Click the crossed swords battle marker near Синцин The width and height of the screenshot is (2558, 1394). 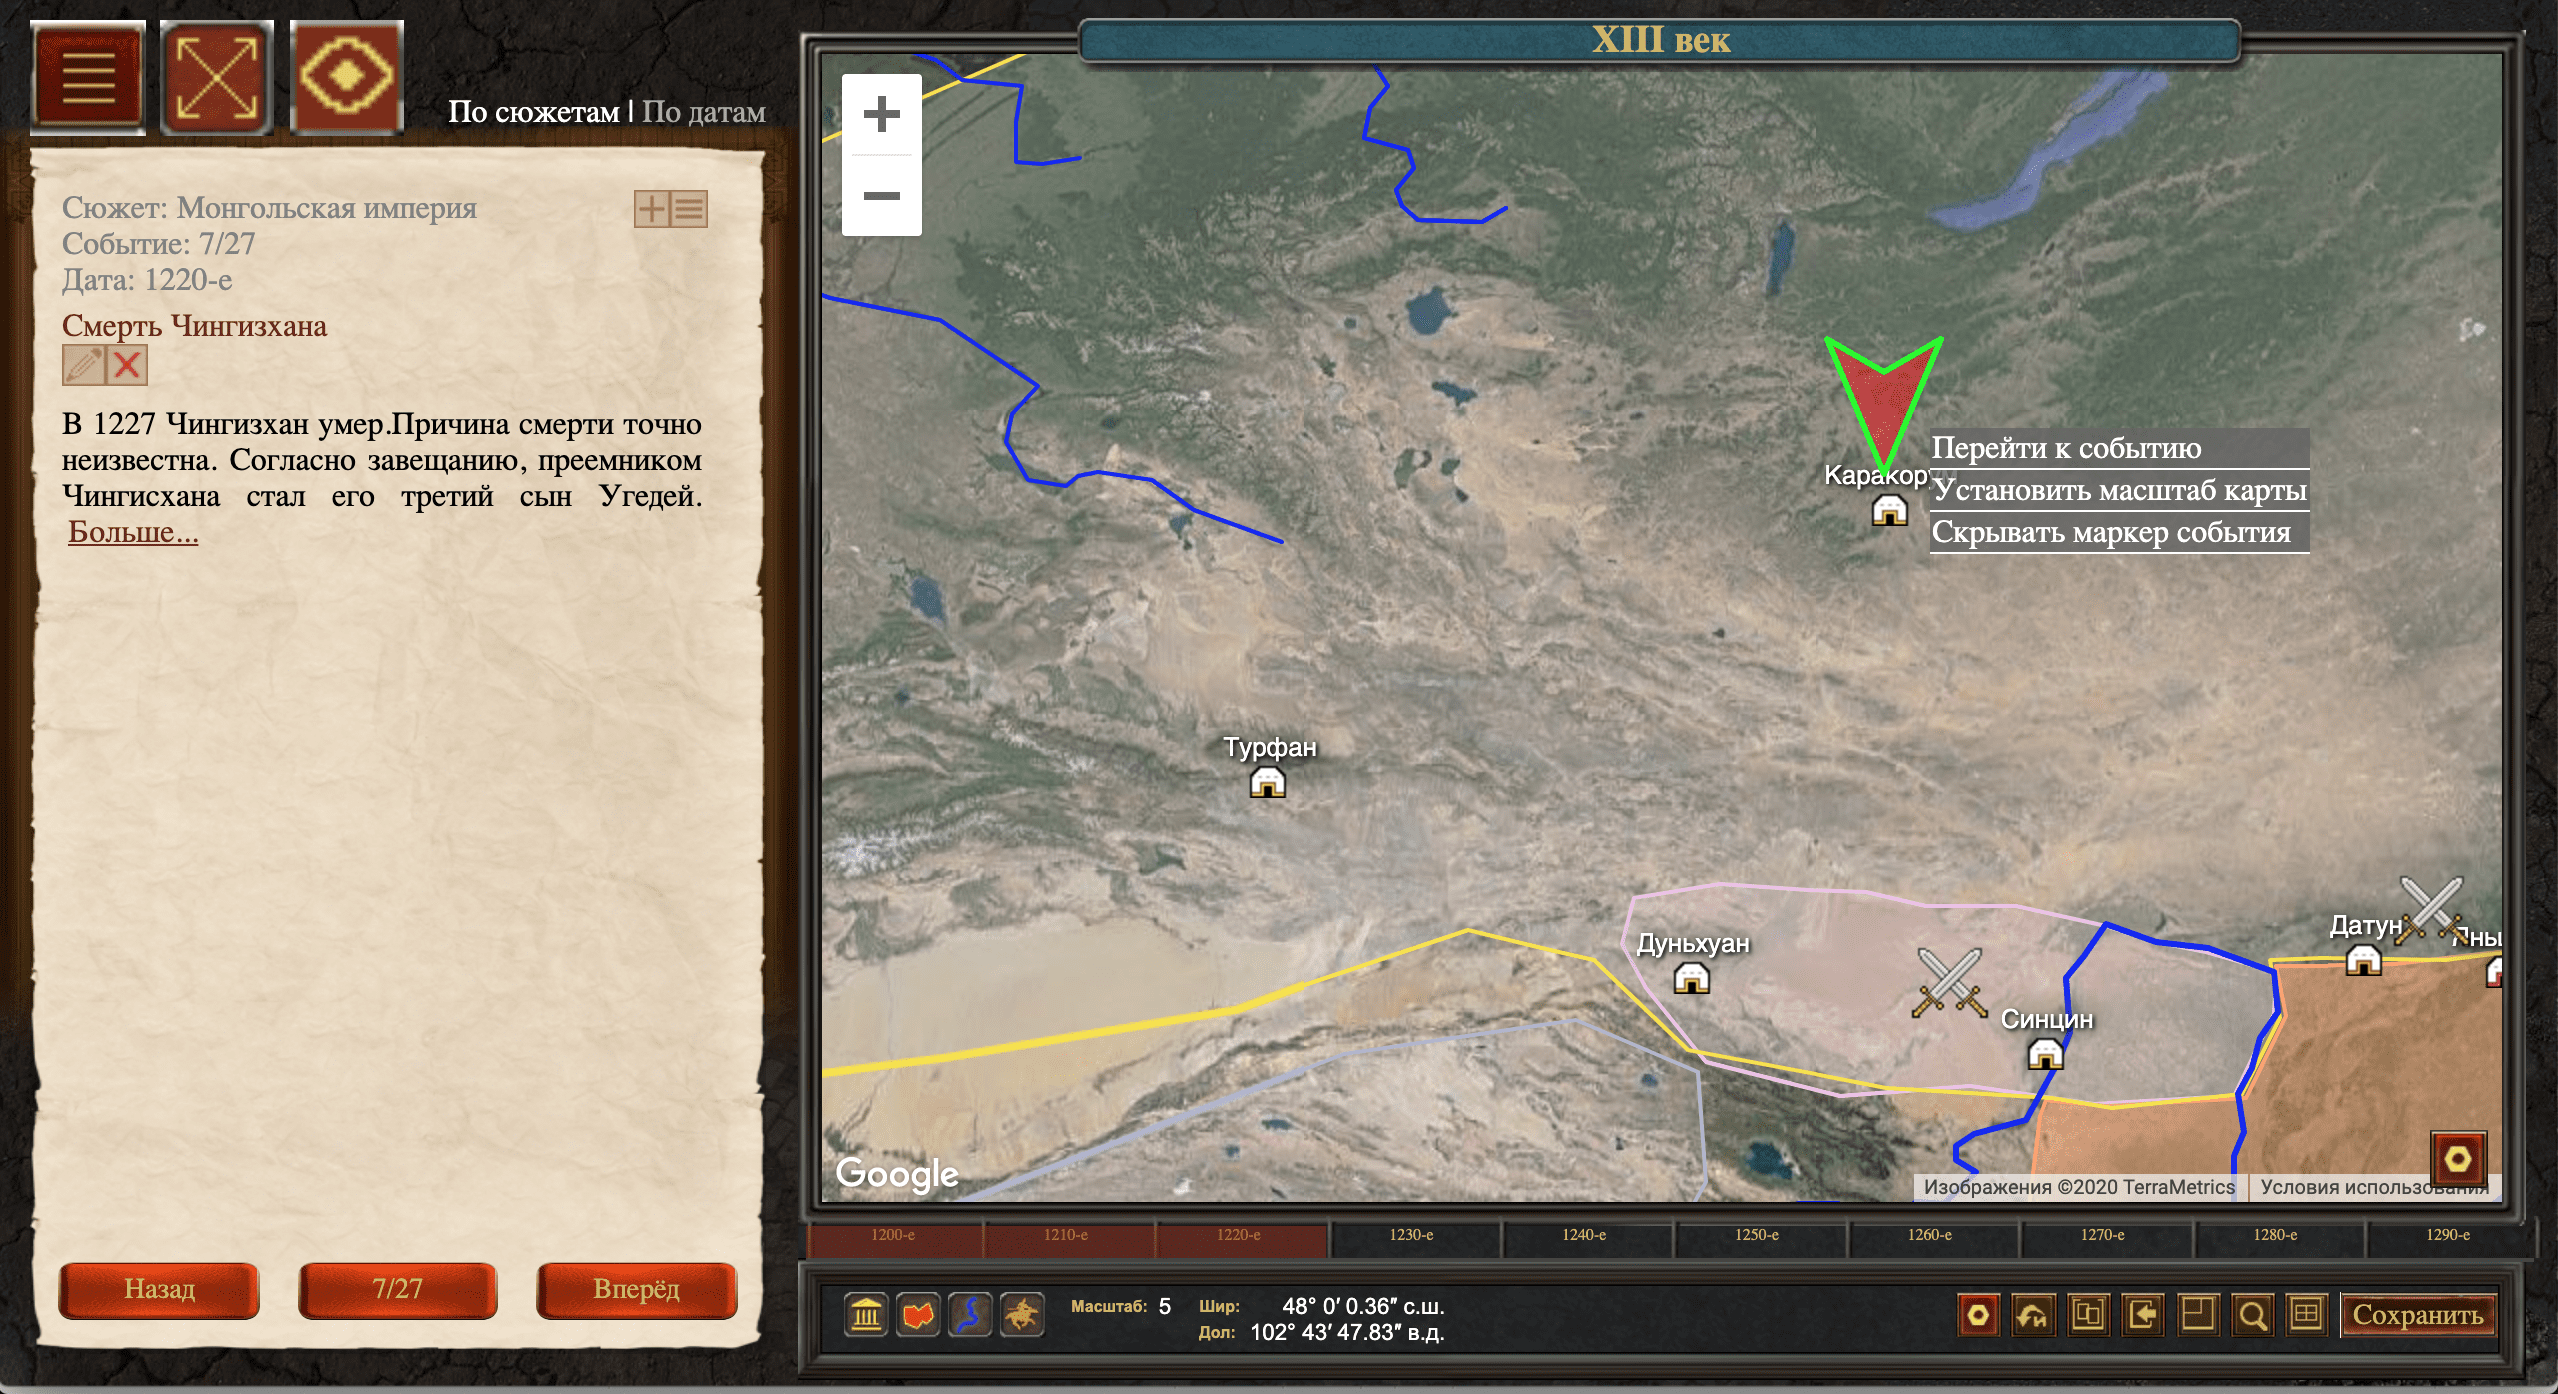(x=1949, y=983)
